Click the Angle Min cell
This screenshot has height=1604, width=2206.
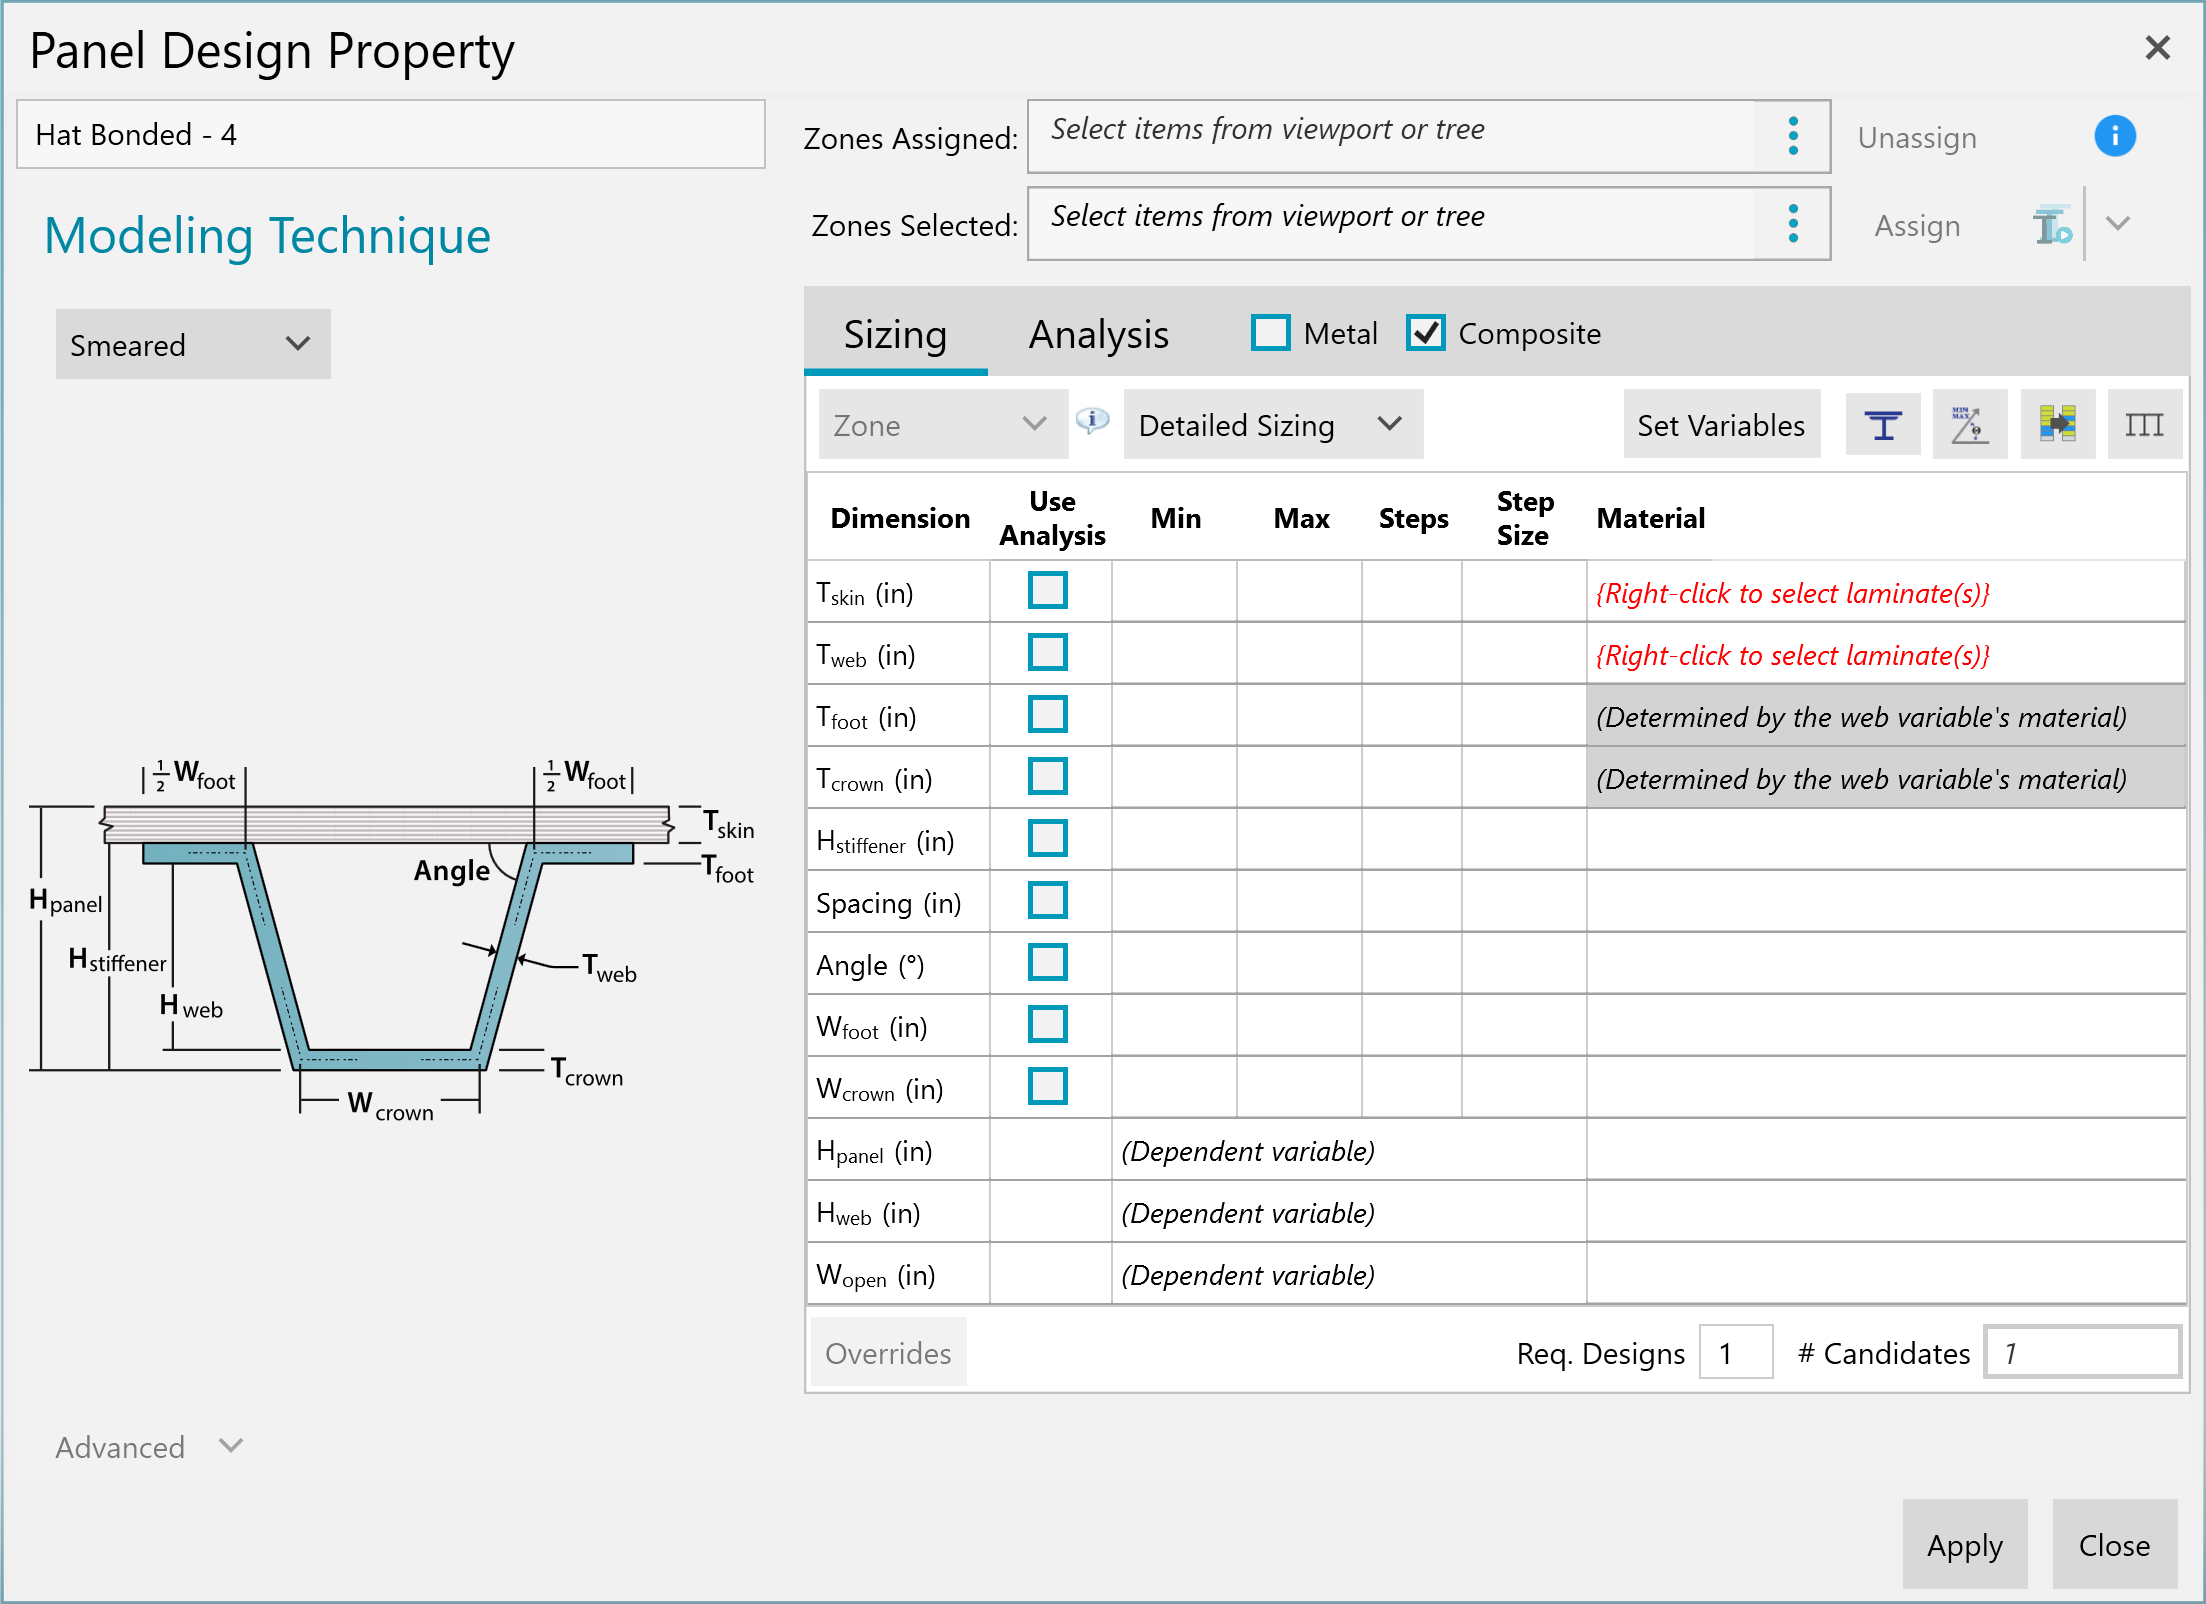(x=1174, y=964)
